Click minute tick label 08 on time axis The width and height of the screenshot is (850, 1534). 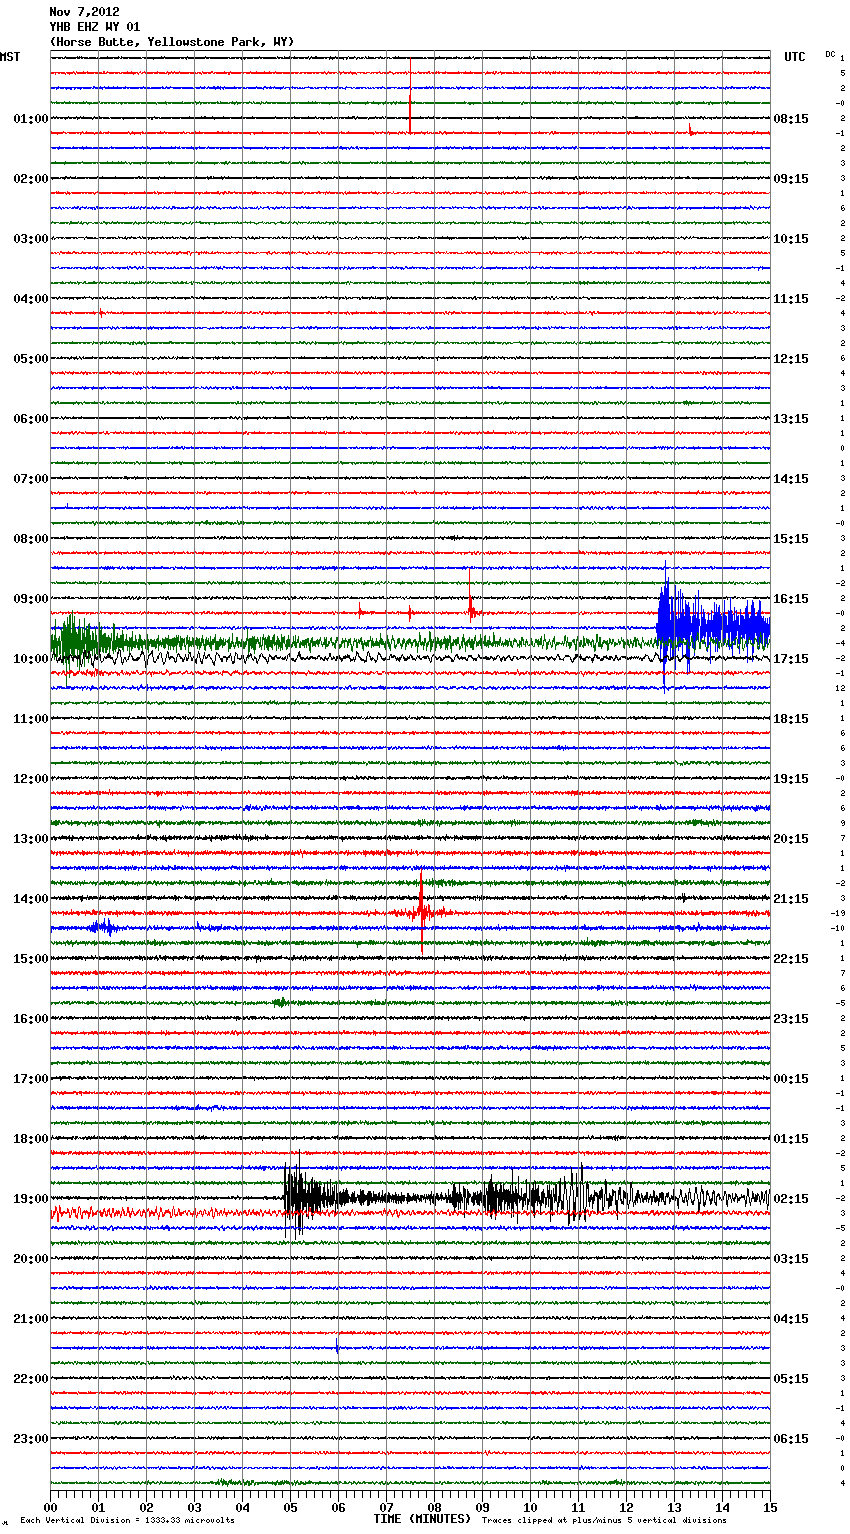(x=434, y=1508)
